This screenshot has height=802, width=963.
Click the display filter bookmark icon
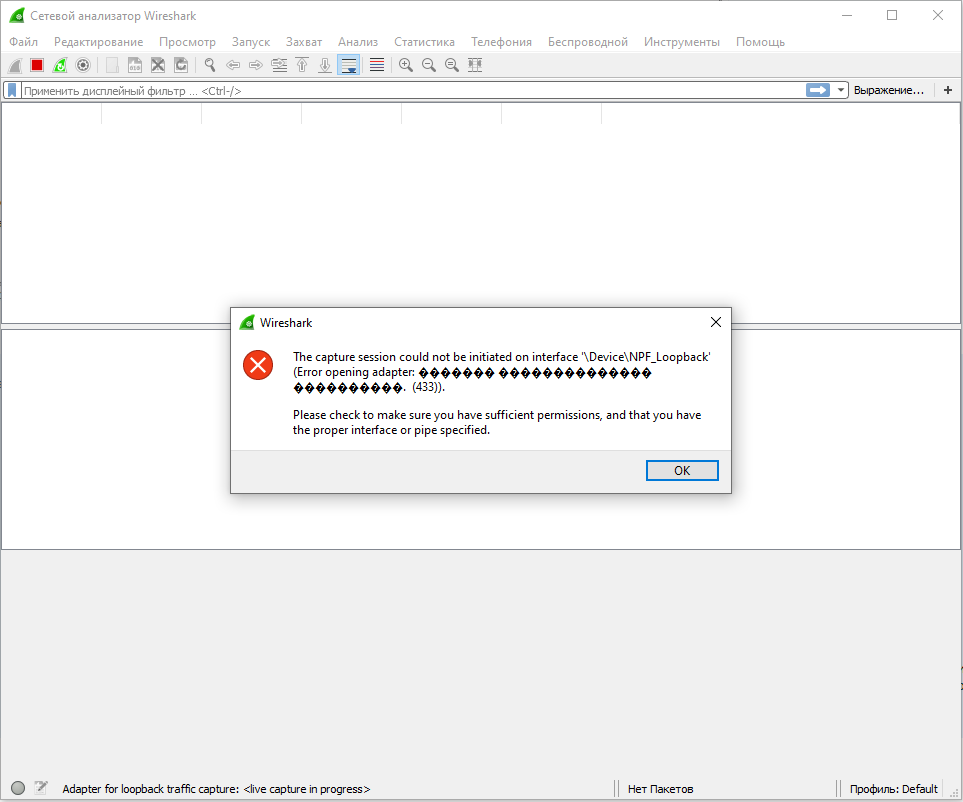click(x=12, y=90)
